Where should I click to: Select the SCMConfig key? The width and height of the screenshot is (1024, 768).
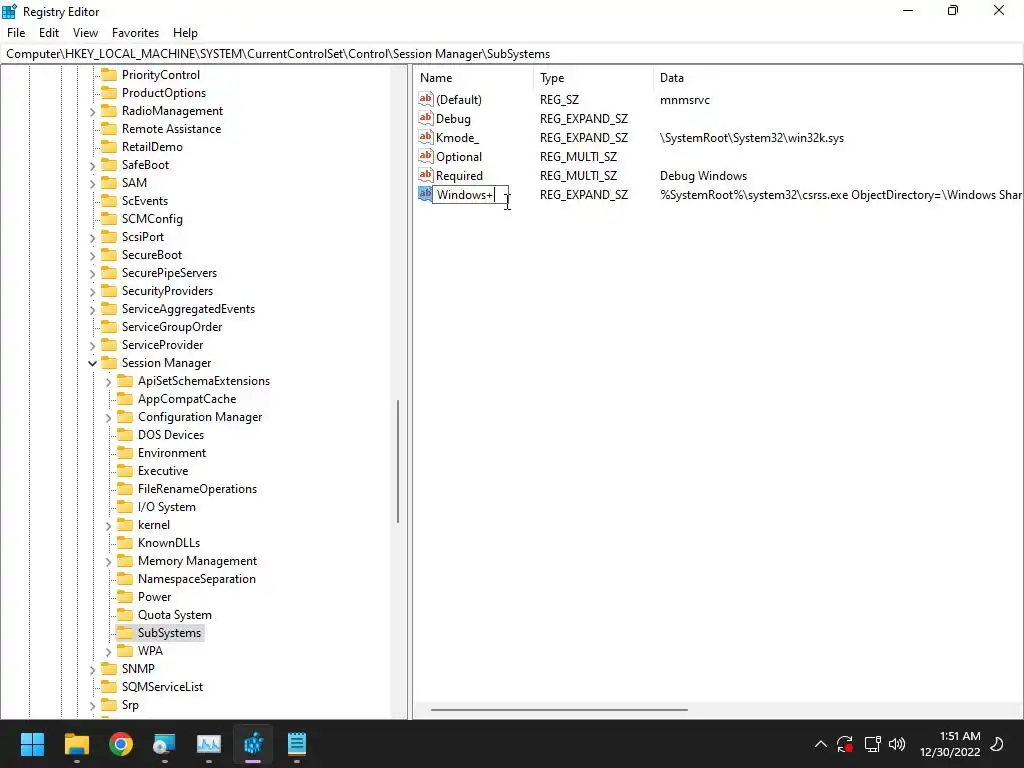pos(152,219)
